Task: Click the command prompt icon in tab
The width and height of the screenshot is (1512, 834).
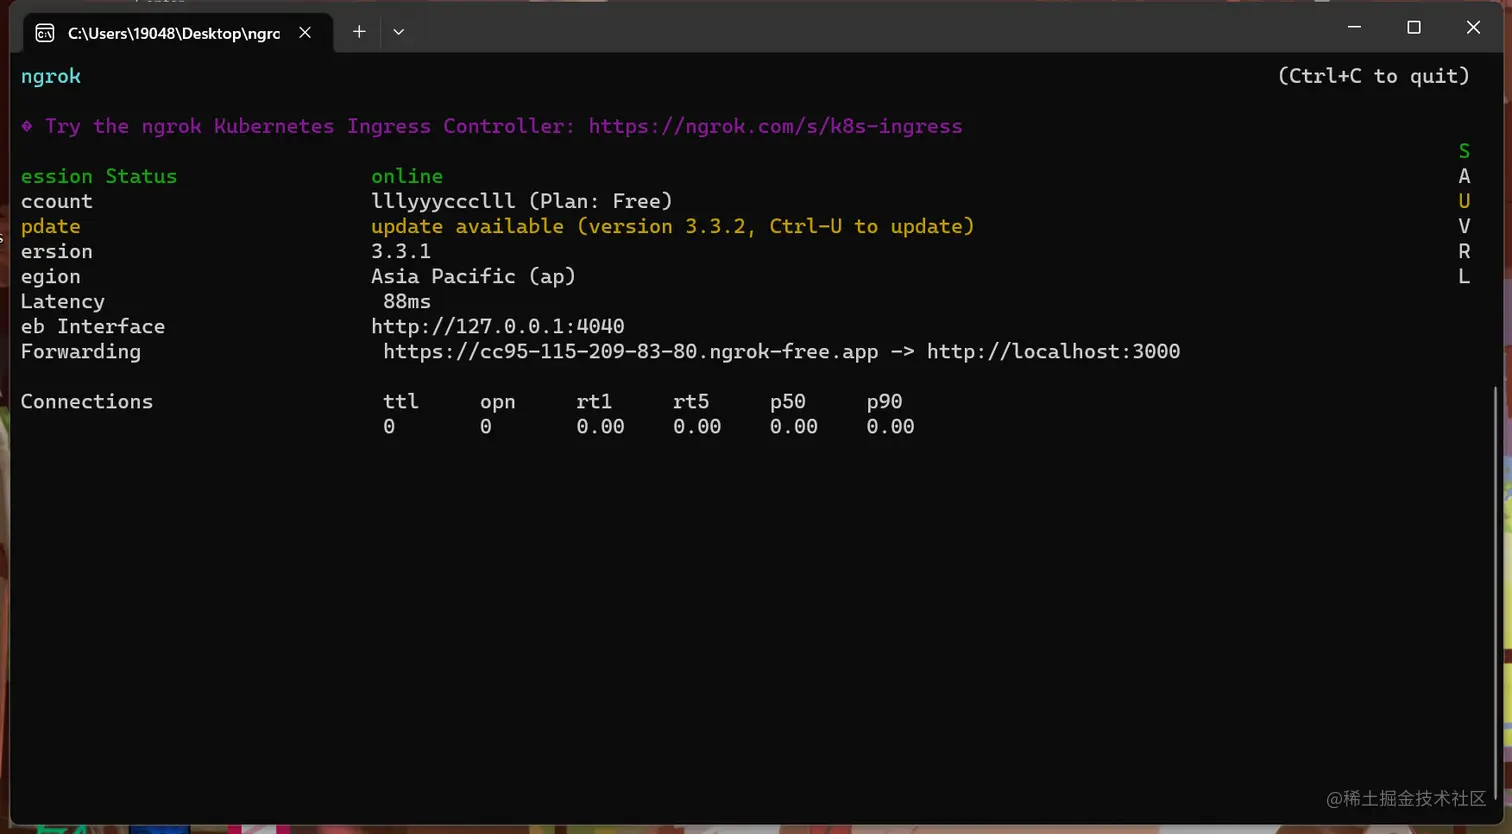Action: click(45, 33)
